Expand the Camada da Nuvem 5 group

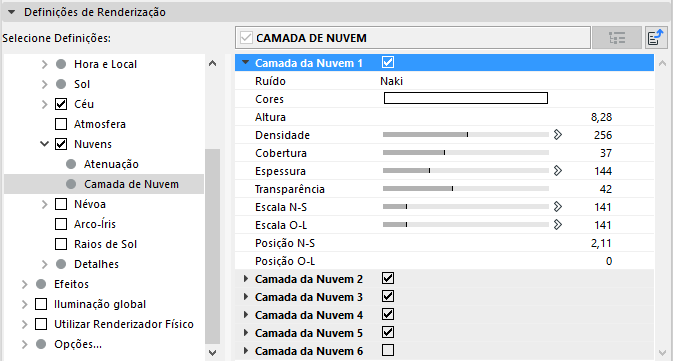(x=246, y=333)
